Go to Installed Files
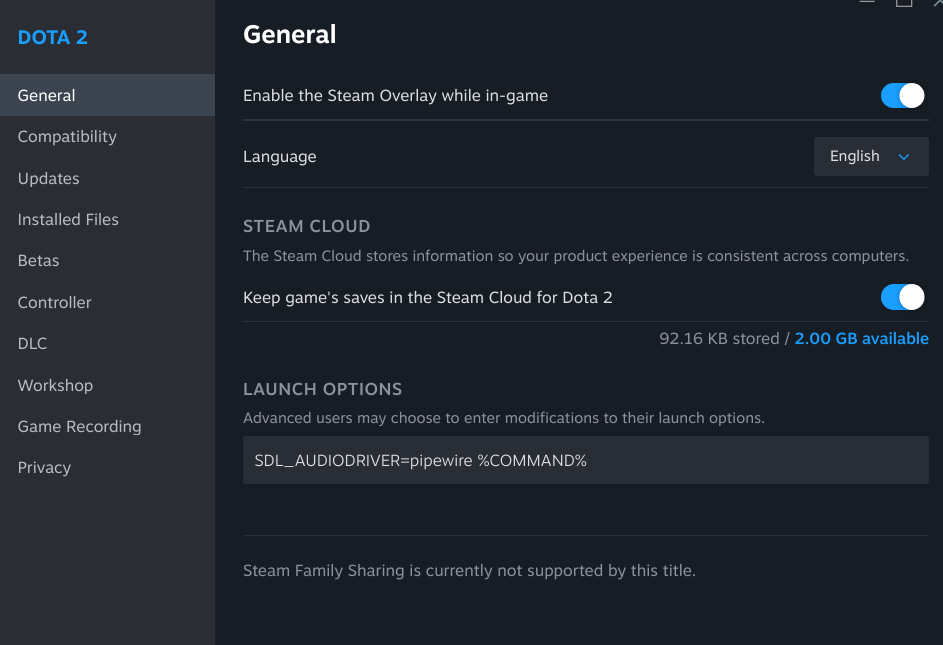The image size is (943, 645). pyautogui.click(x=107, y=220)
